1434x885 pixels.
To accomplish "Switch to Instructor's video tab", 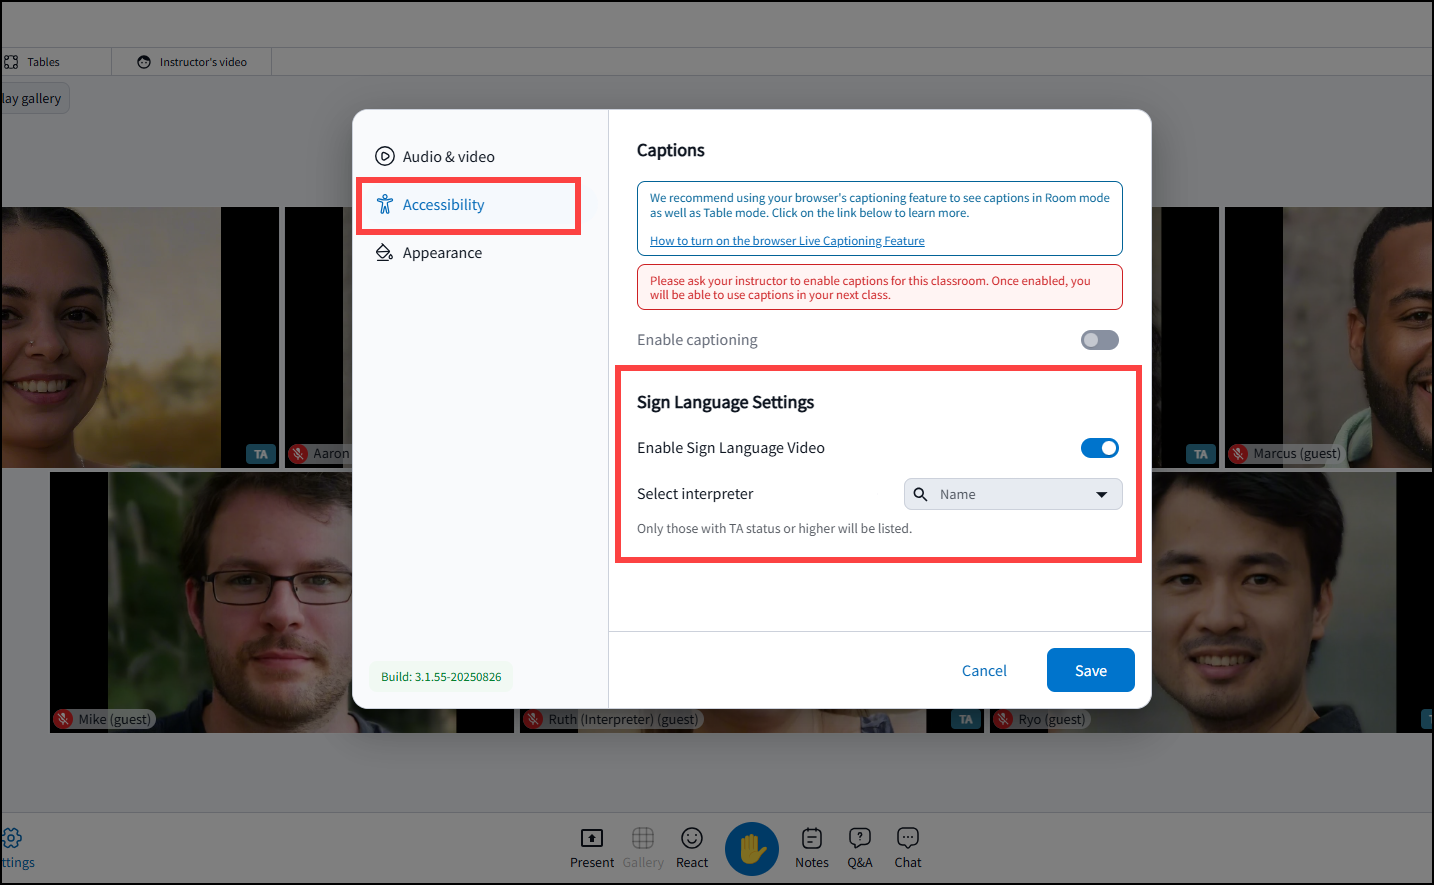I will pos(192,62).
